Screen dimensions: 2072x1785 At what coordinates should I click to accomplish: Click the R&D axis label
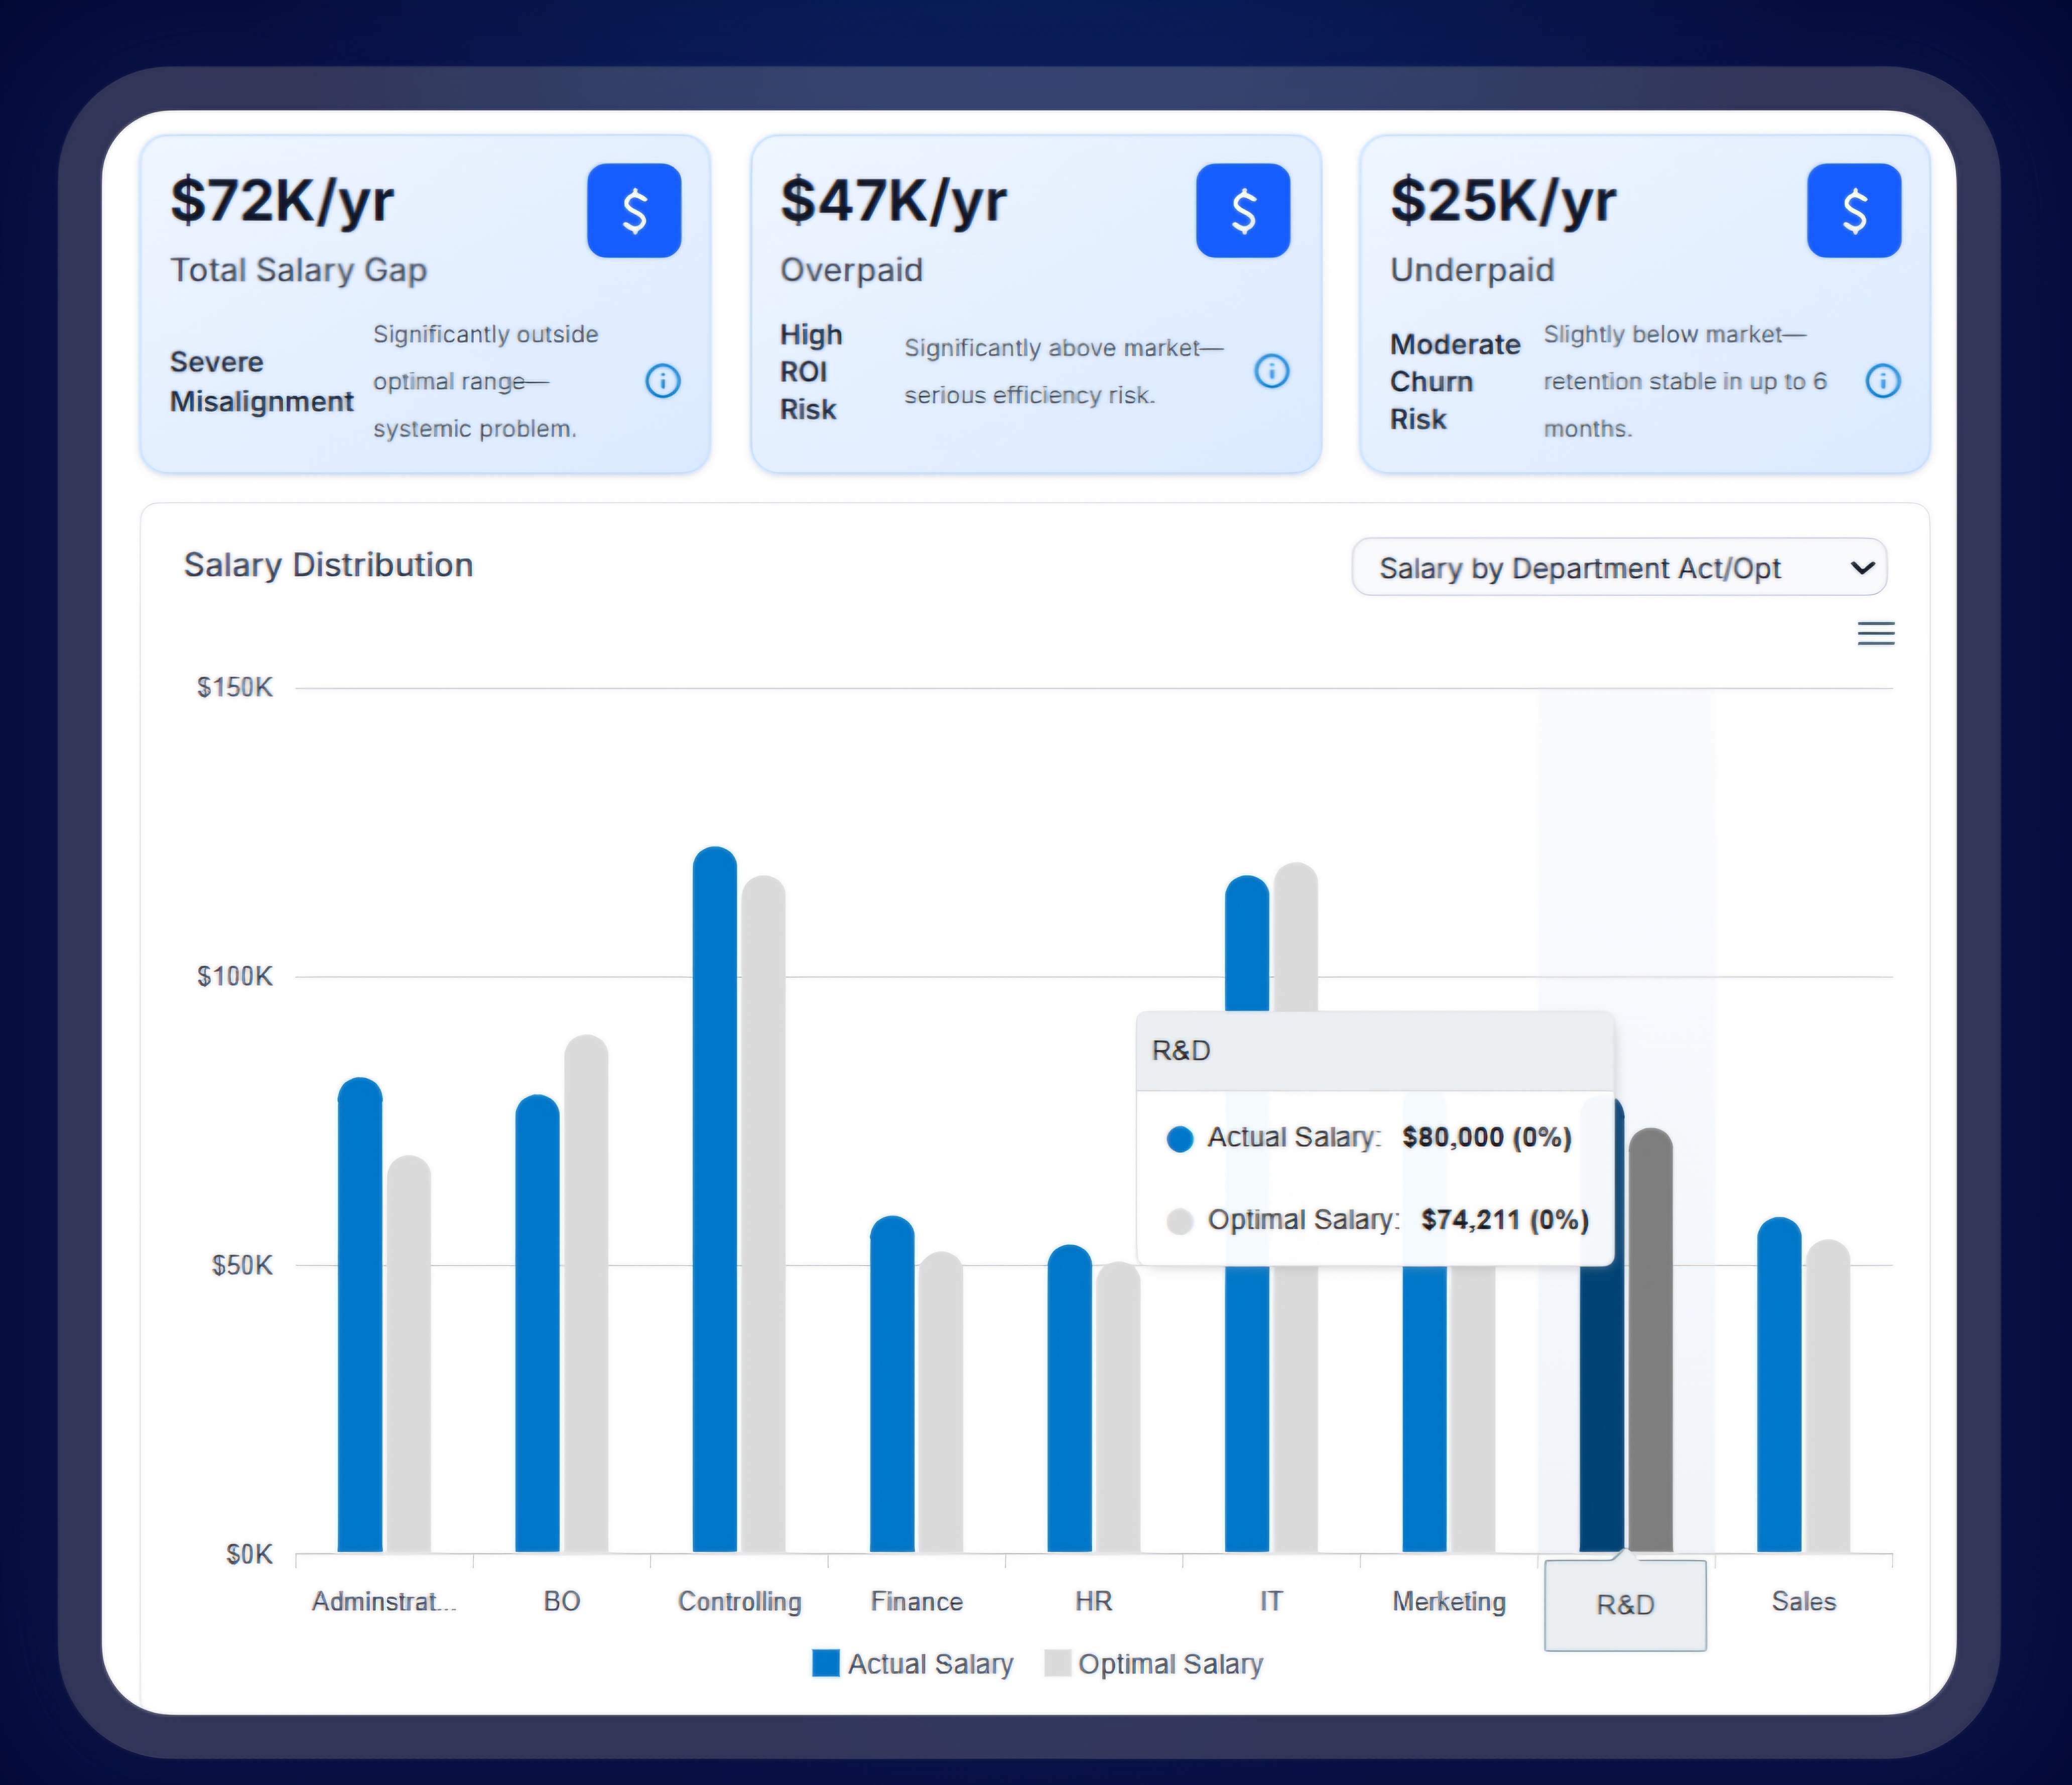coord(1625,1605)
